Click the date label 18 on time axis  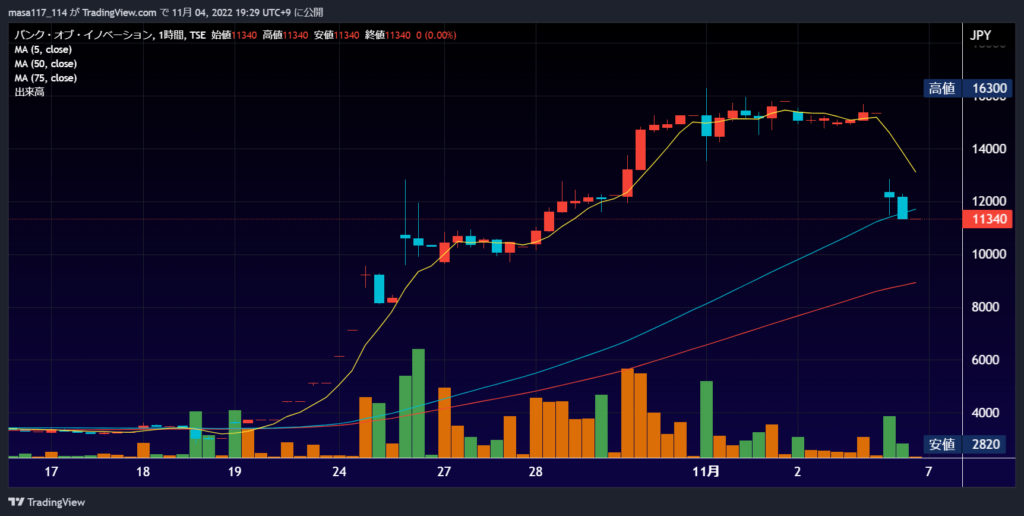[x=143, y=472]
